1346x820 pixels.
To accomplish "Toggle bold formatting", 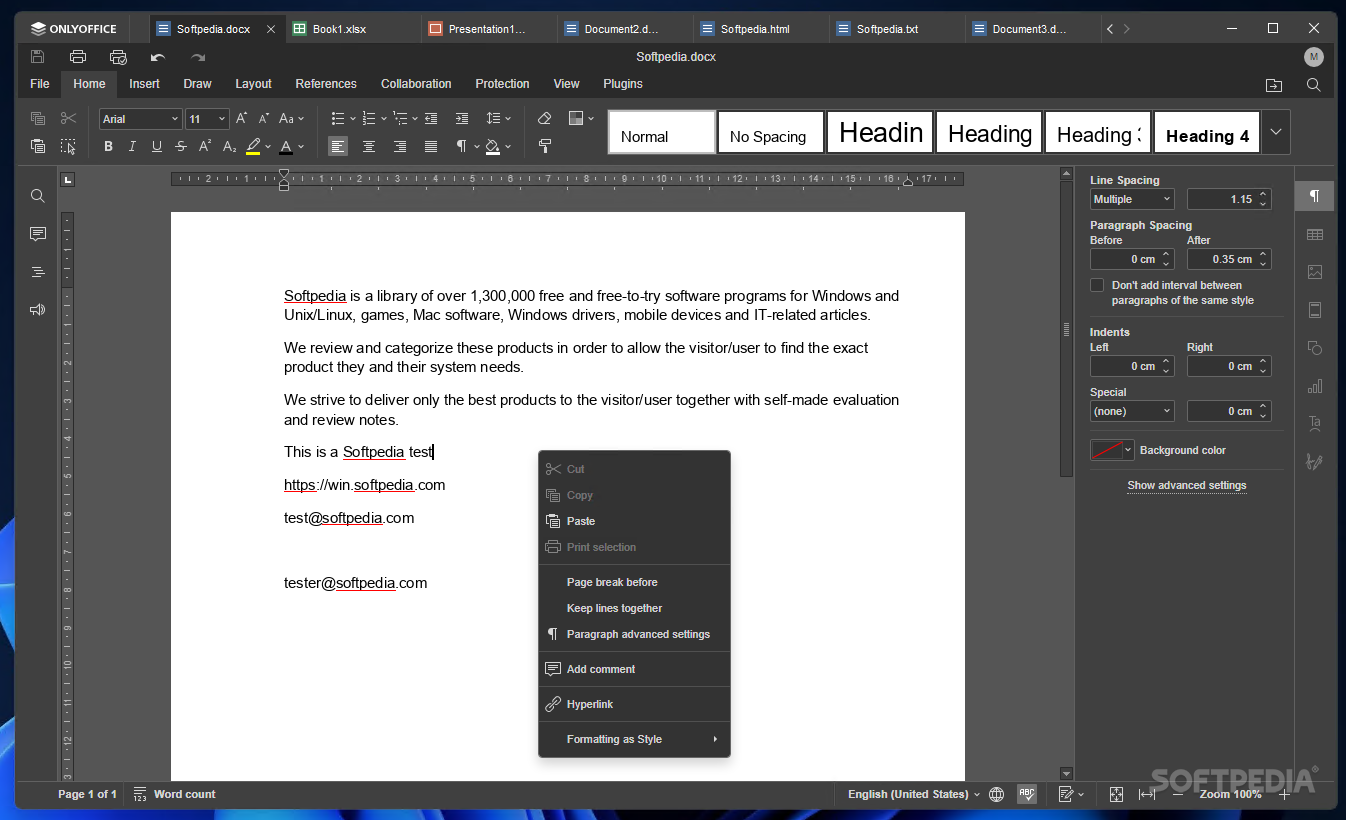I will 108,146.
